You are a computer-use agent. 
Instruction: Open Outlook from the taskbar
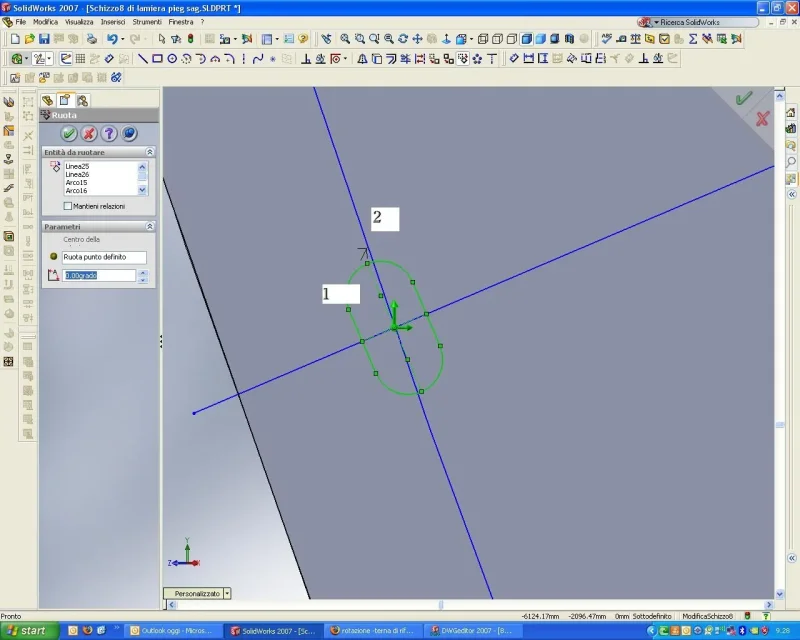[x=171, y=631]
